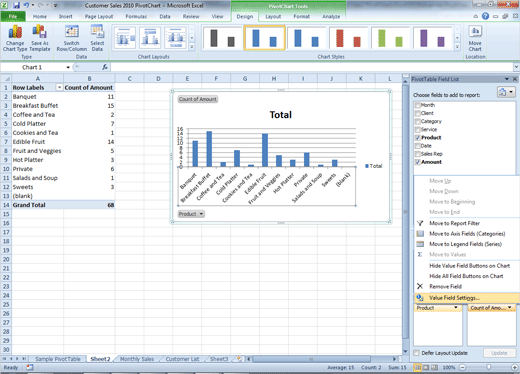Image resolution: width=520 pixels, height=374 pixels.
Task: Choose Move to Legend Fields (Series)
Action: click(467, 244)
